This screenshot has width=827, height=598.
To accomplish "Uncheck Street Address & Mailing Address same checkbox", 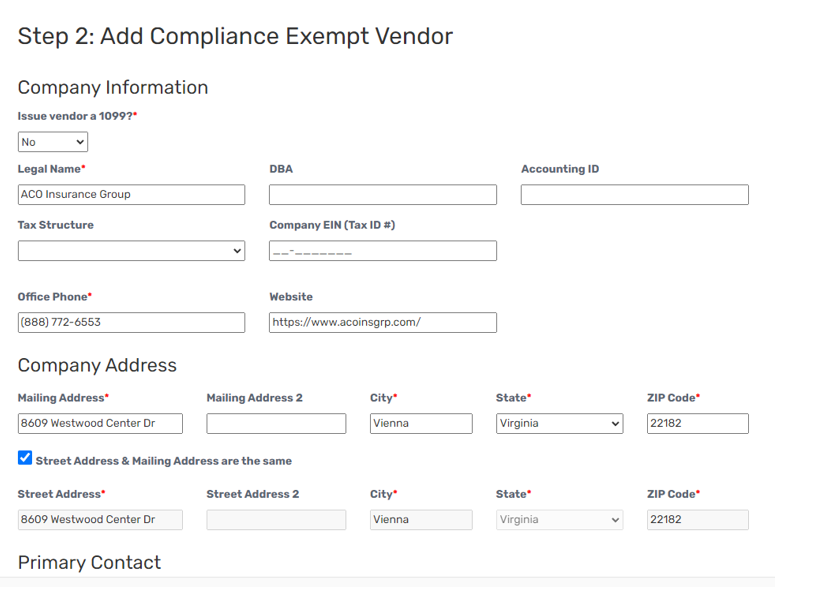I will click(25, 458).
